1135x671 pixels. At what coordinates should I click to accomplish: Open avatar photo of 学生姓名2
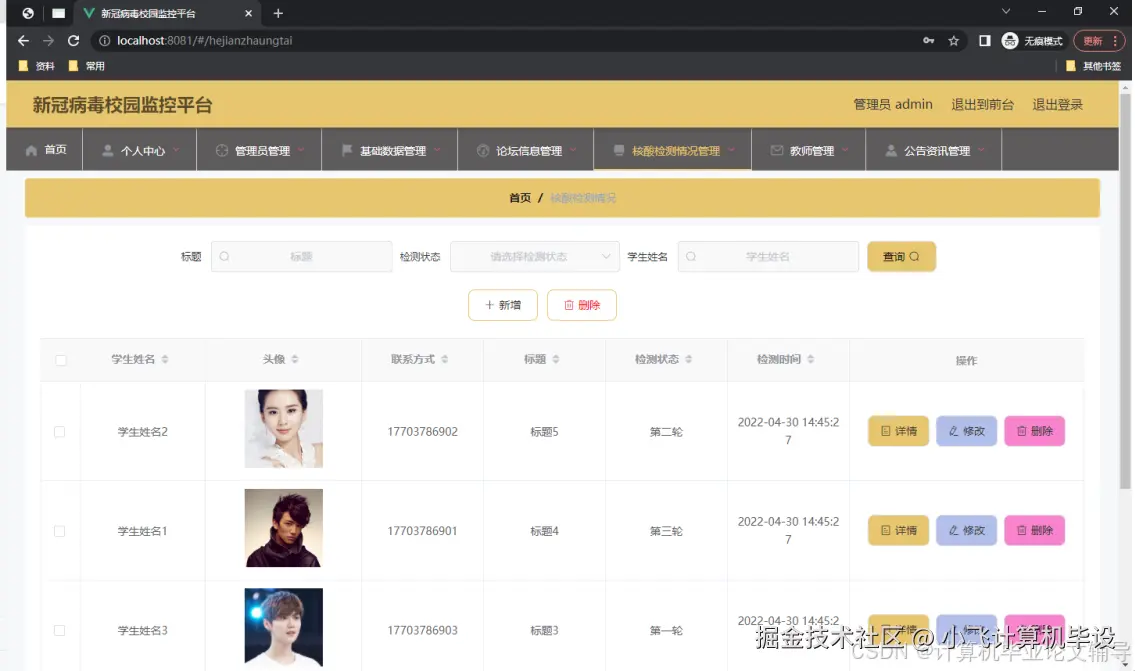click(284, 429)
